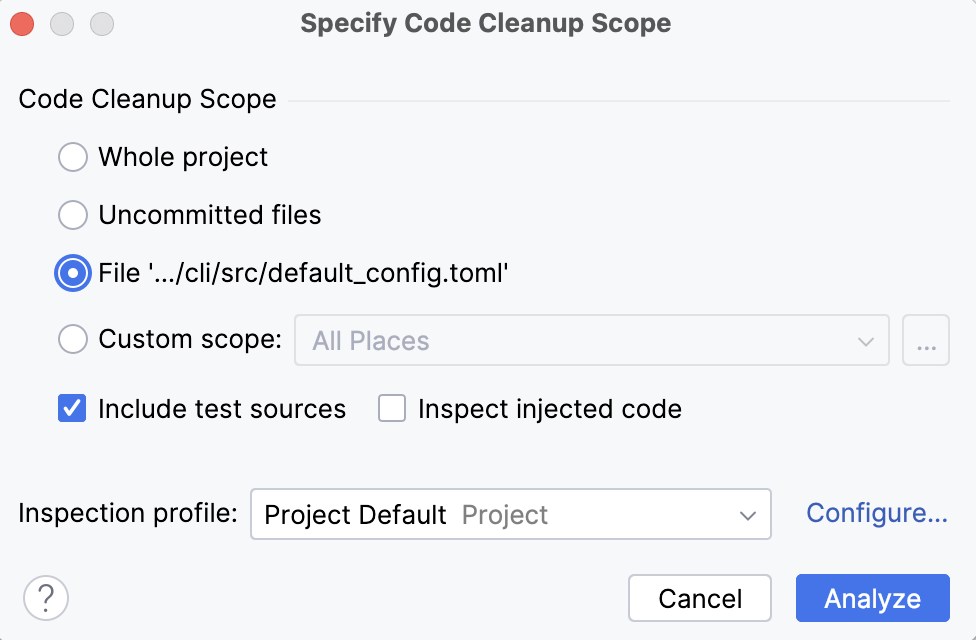The image size is (976, 640).
Task: Click the help question mark icon
Action: tap(45, 597)
